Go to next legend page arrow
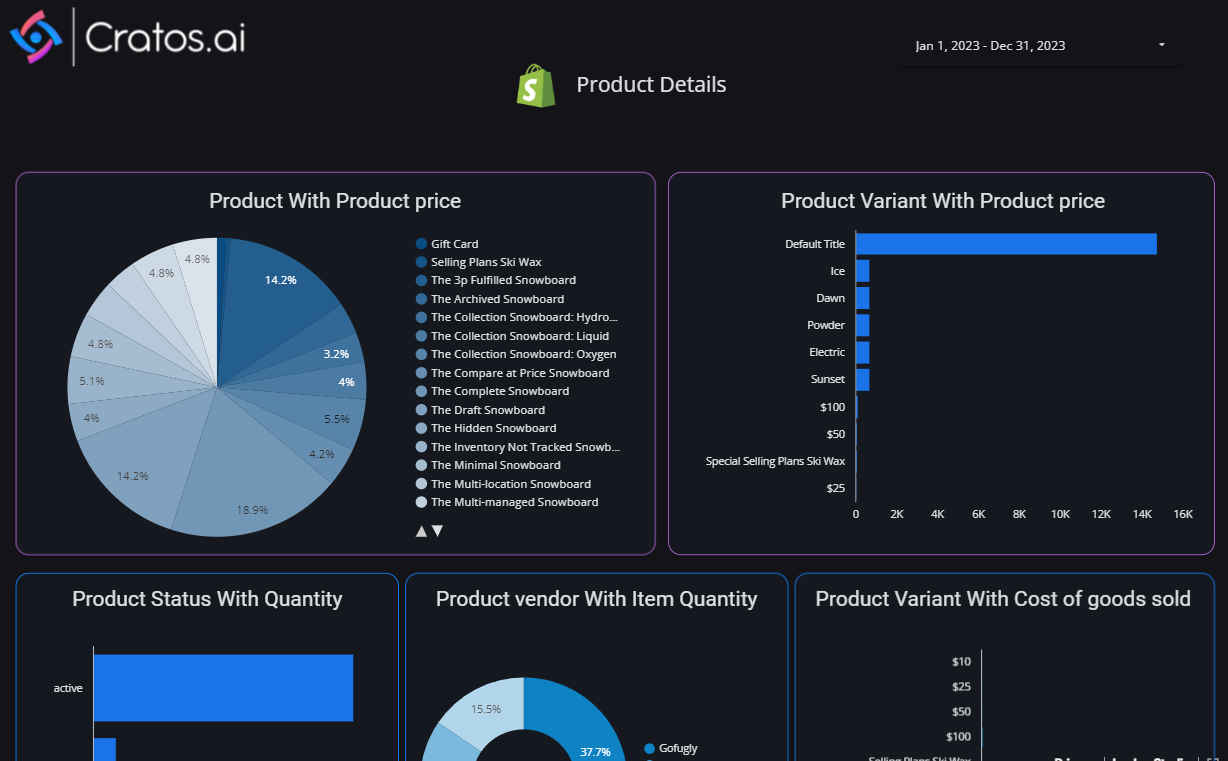Image resolution: width=1228 pixels, height=761 pixels. pyautogui.click(x=437, y=531)
